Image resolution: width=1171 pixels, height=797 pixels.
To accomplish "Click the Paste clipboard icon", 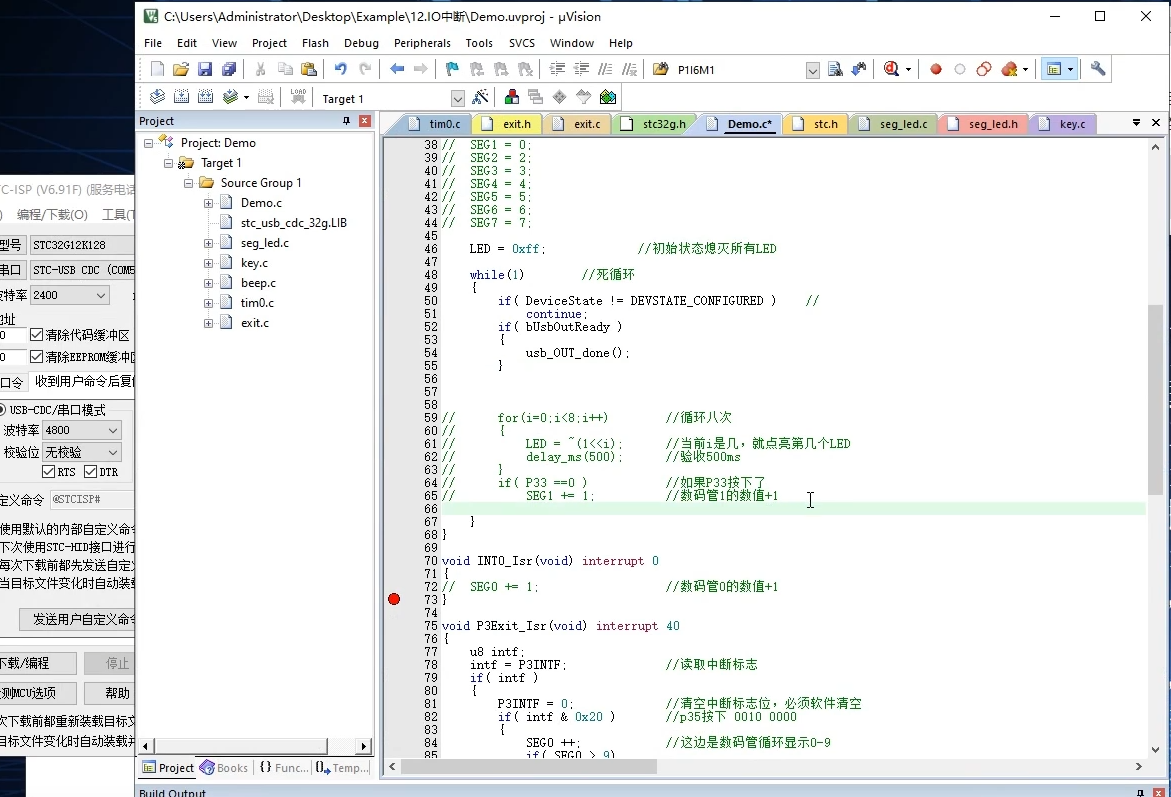I will (x=308, y=69).
